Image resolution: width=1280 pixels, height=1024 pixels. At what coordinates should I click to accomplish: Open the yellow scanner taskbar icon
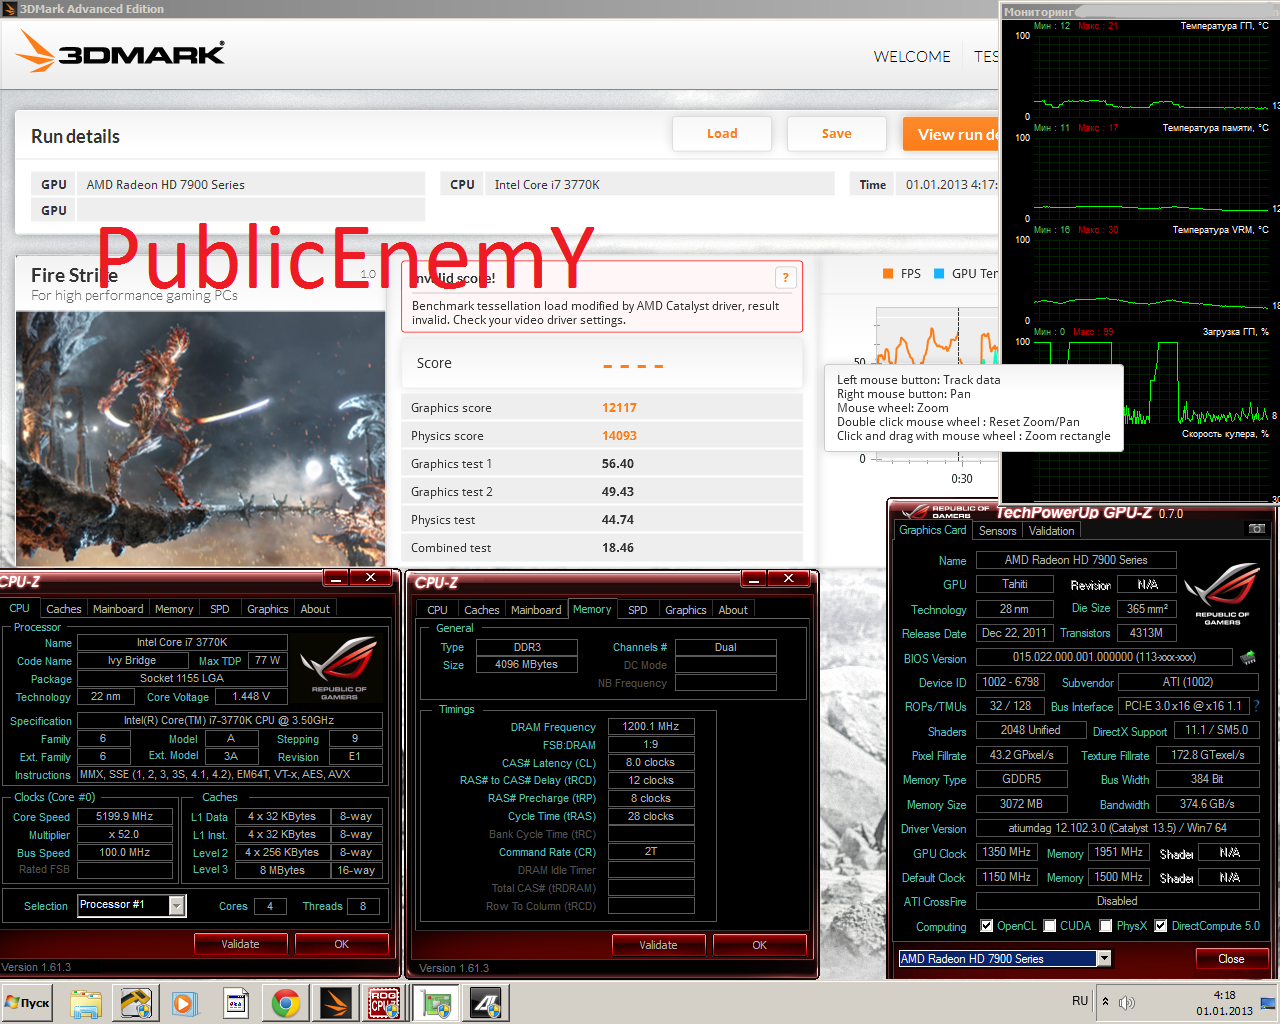click(135, 1003)
